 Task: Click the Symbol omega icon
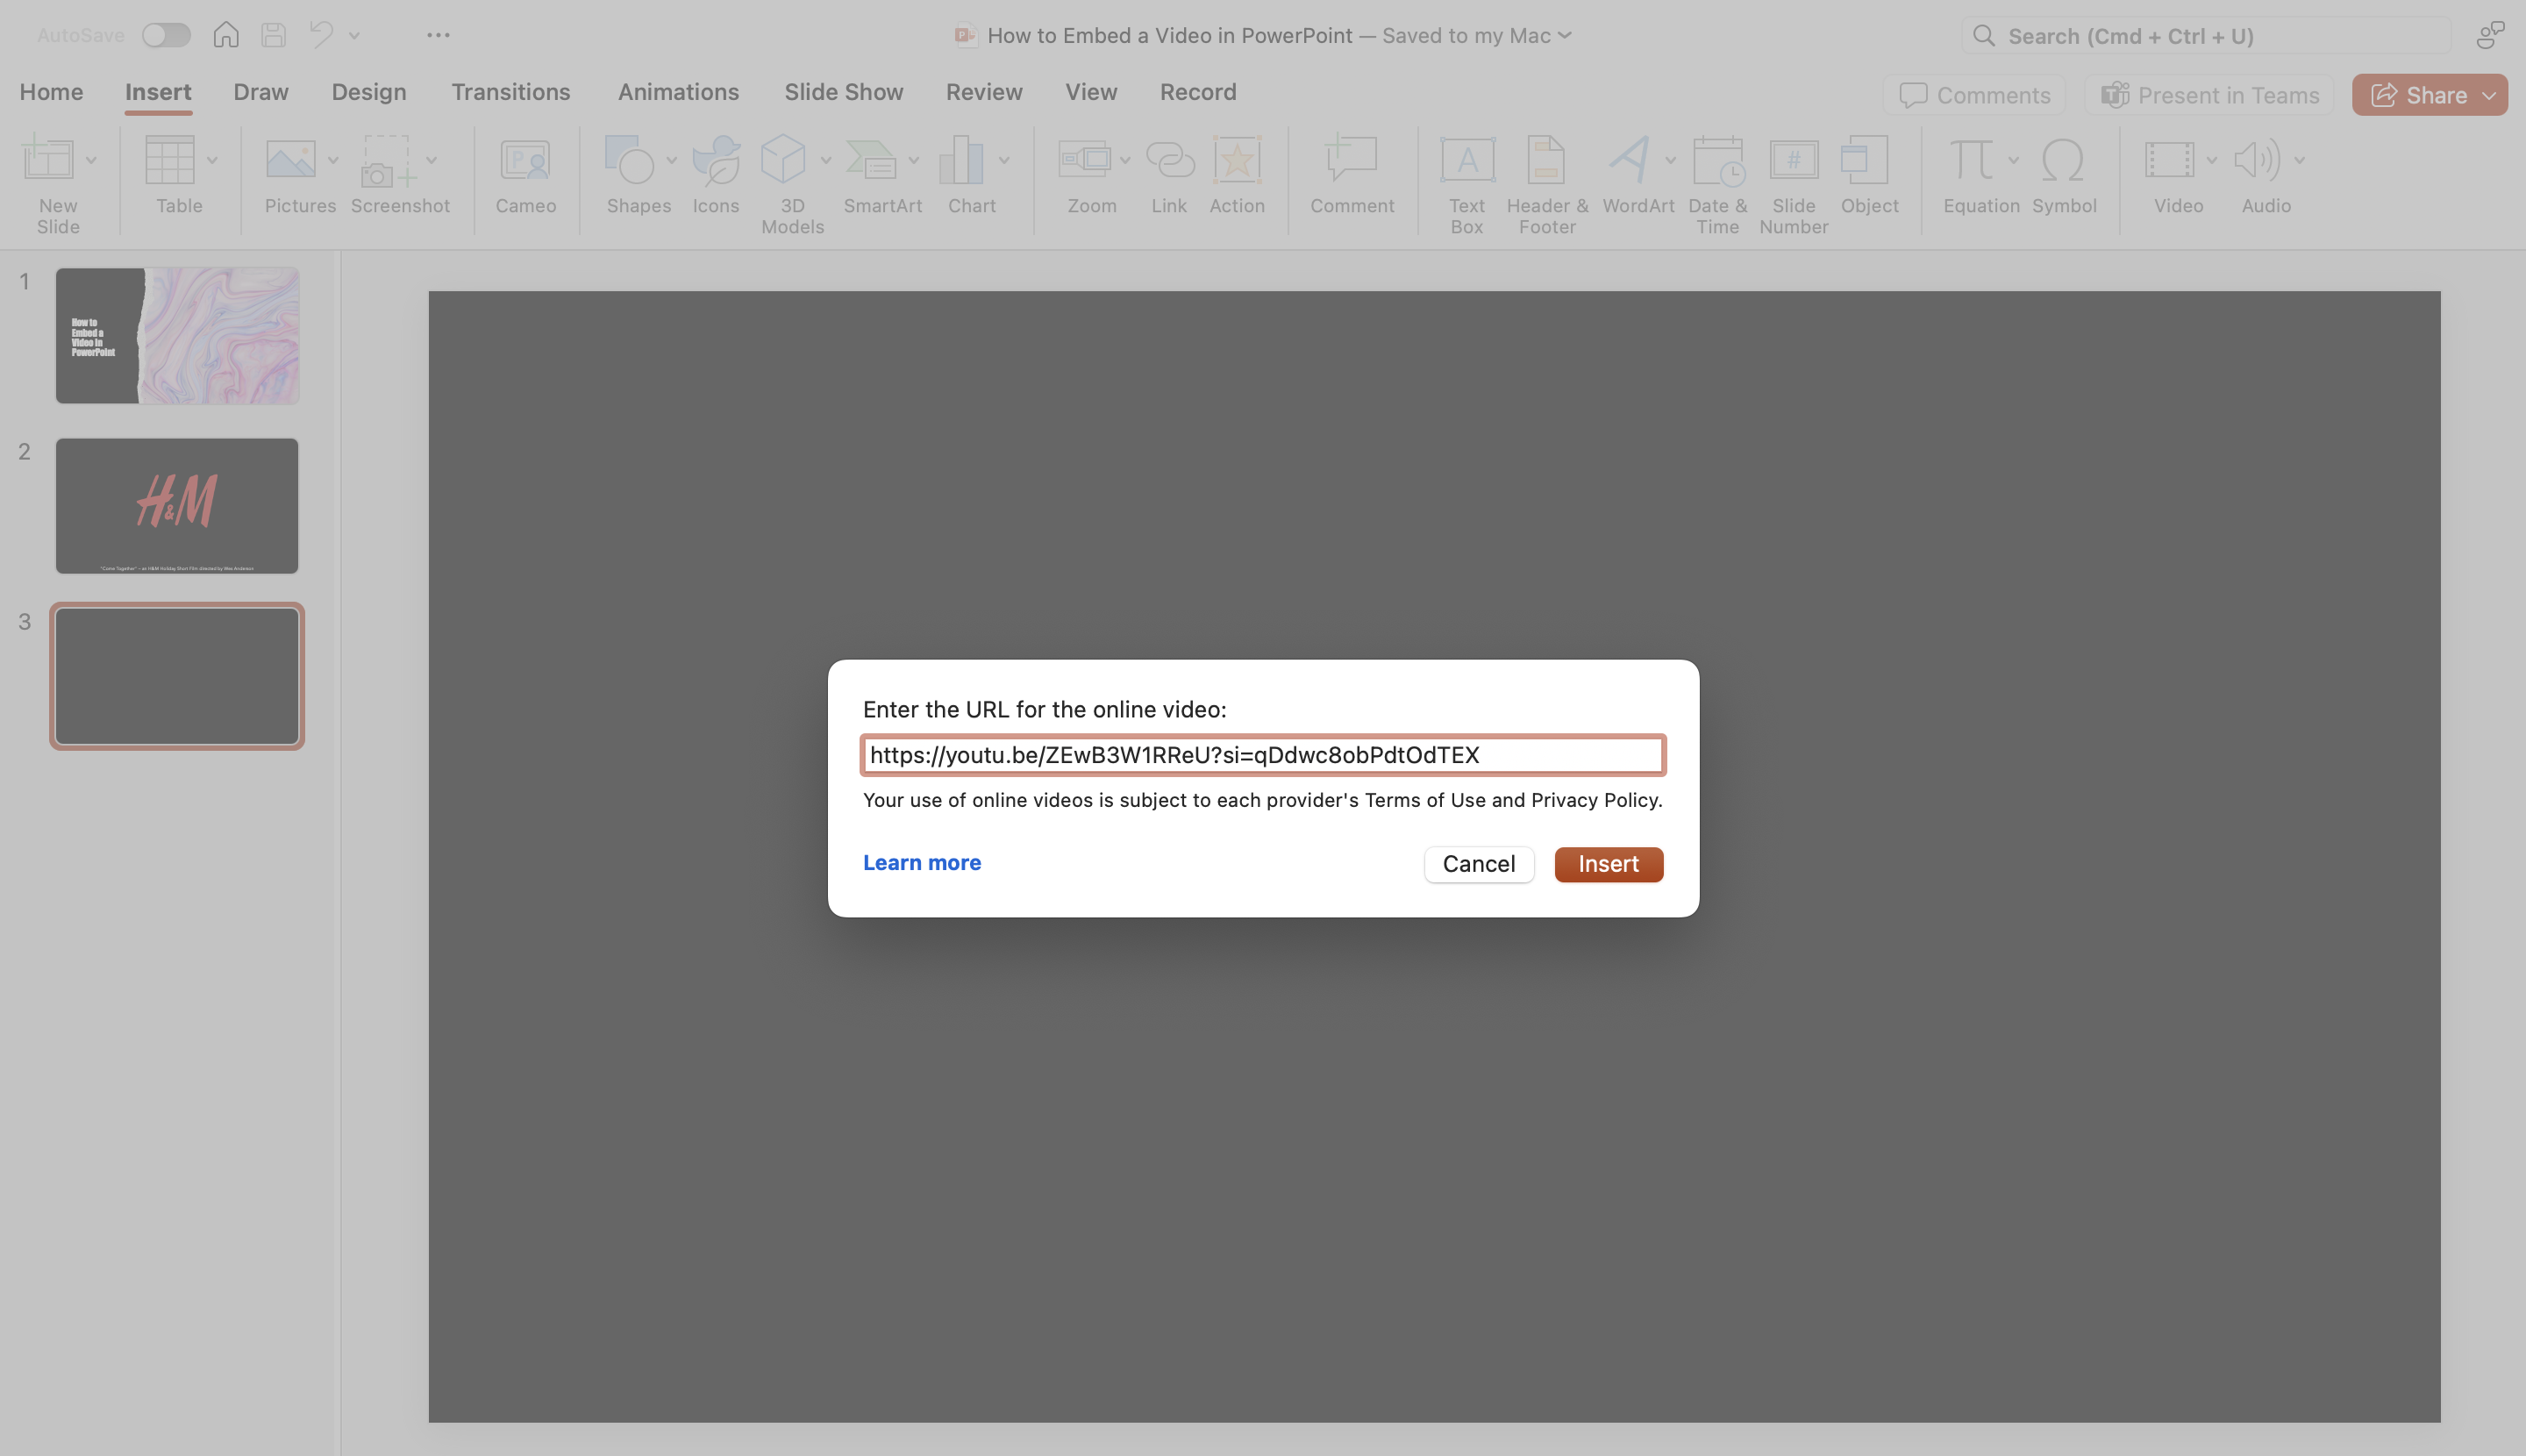(2063, 160)
